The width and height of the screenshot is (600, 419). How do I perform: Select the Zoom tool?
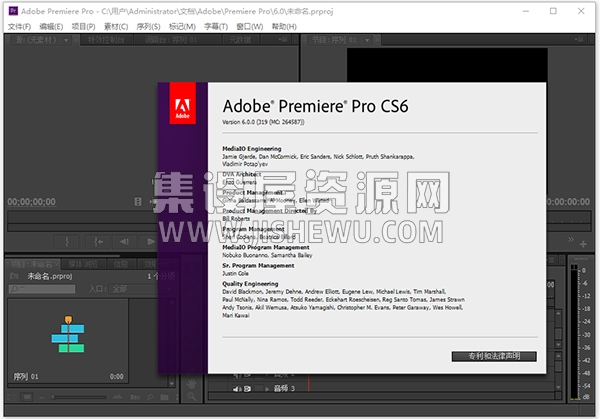(x=192, y=396)
